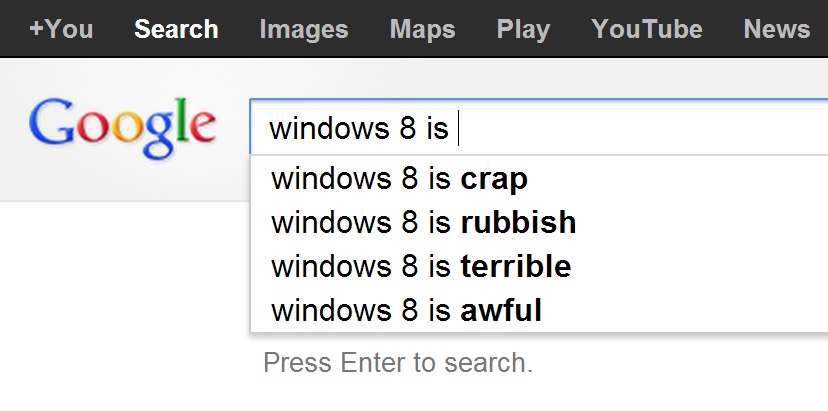Click the Google logo
Screen dimensions: 828x411
coord(122,126)
